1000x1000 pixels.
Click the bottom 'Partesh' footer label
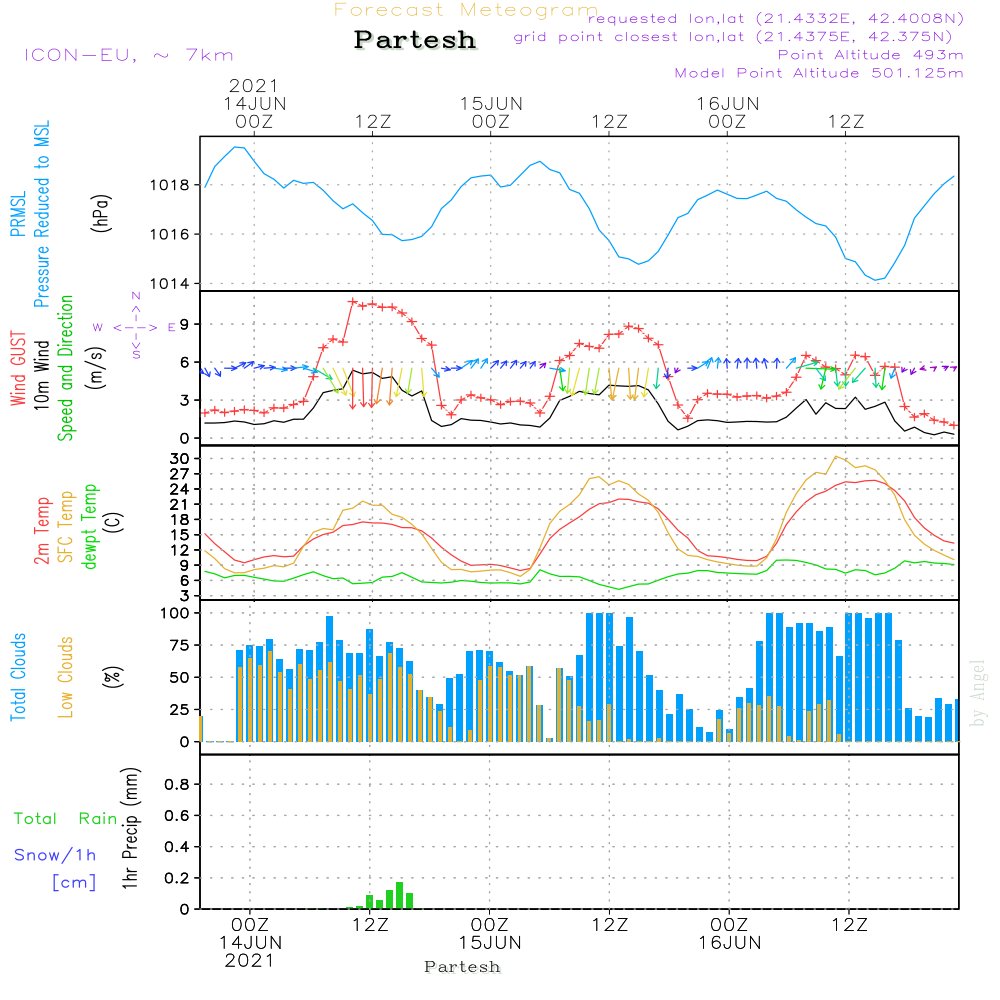click(x=462, y=967)
